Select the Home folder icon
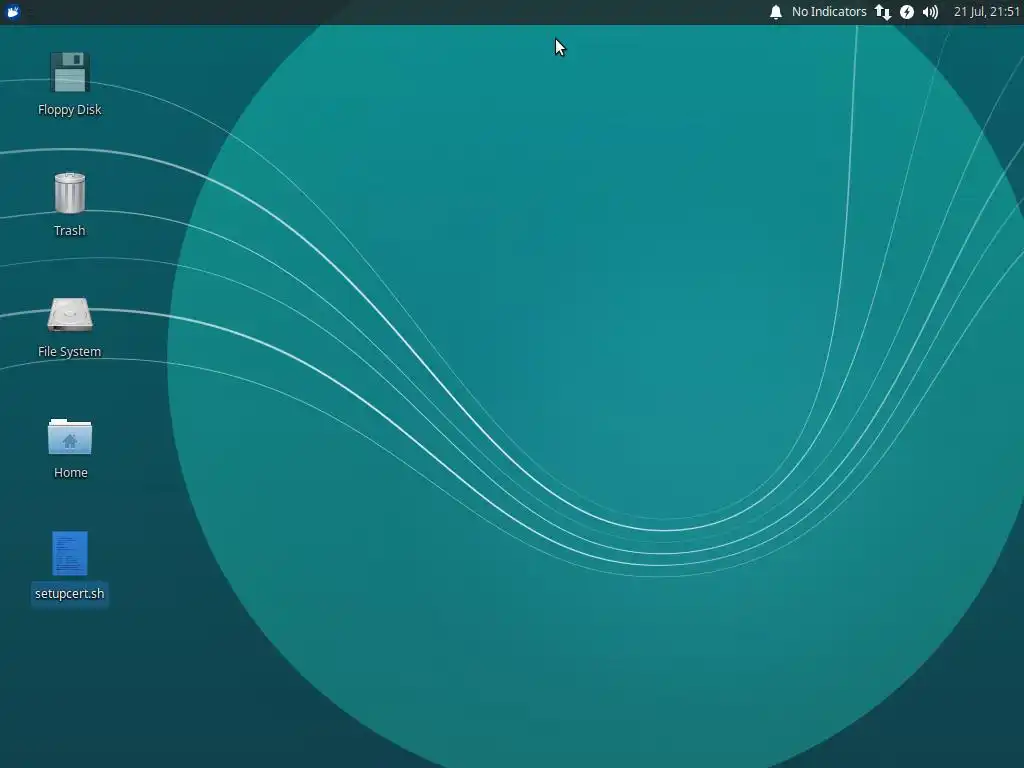The width and height of the screenshot is (1024, 768). tap(70, 436)
